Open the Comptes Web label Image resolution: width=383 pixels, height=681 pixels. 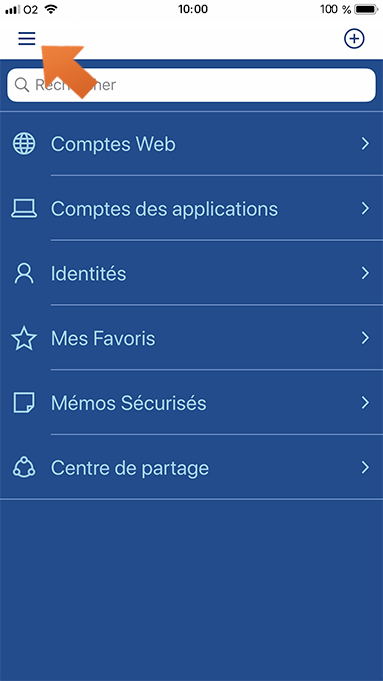(113, 144)
